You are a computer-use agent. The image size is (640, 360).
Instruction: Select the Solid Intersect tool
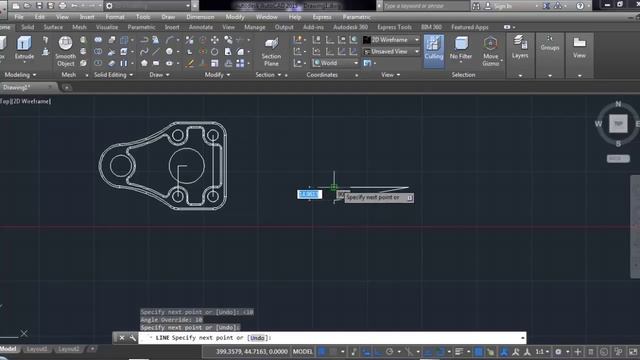tap(98, 63)
